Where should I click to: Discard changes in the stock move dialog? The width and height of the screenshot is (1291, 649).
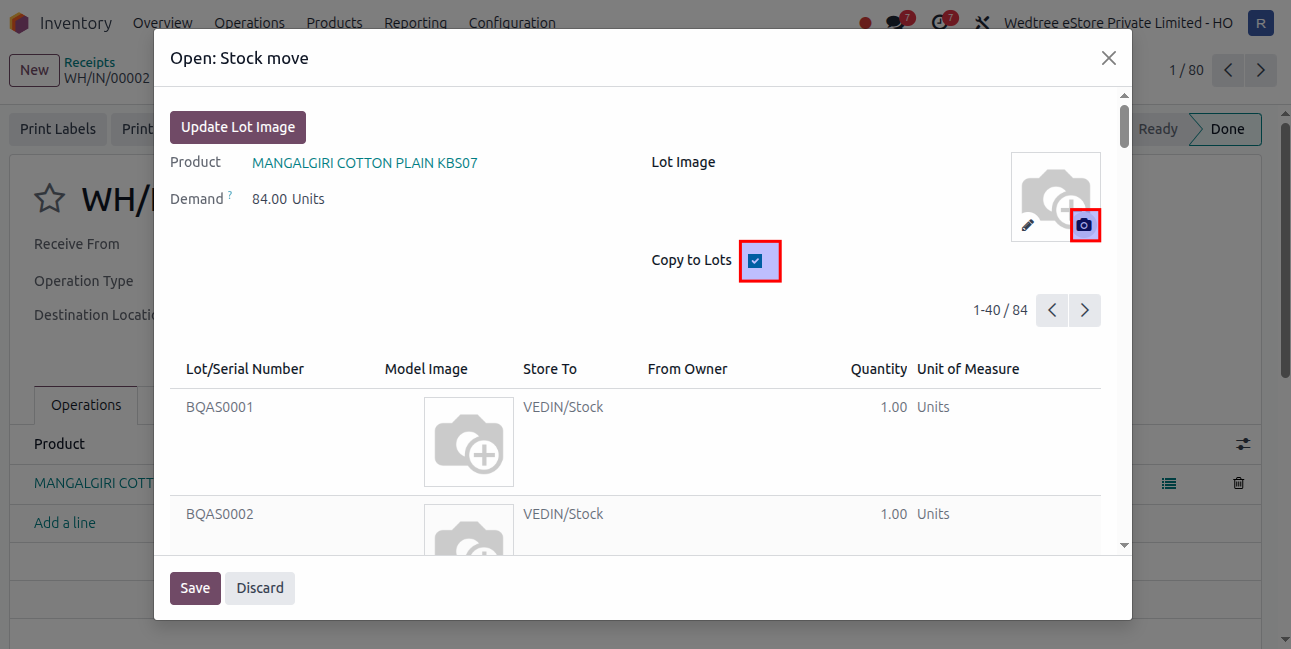[x=260, y=588]
